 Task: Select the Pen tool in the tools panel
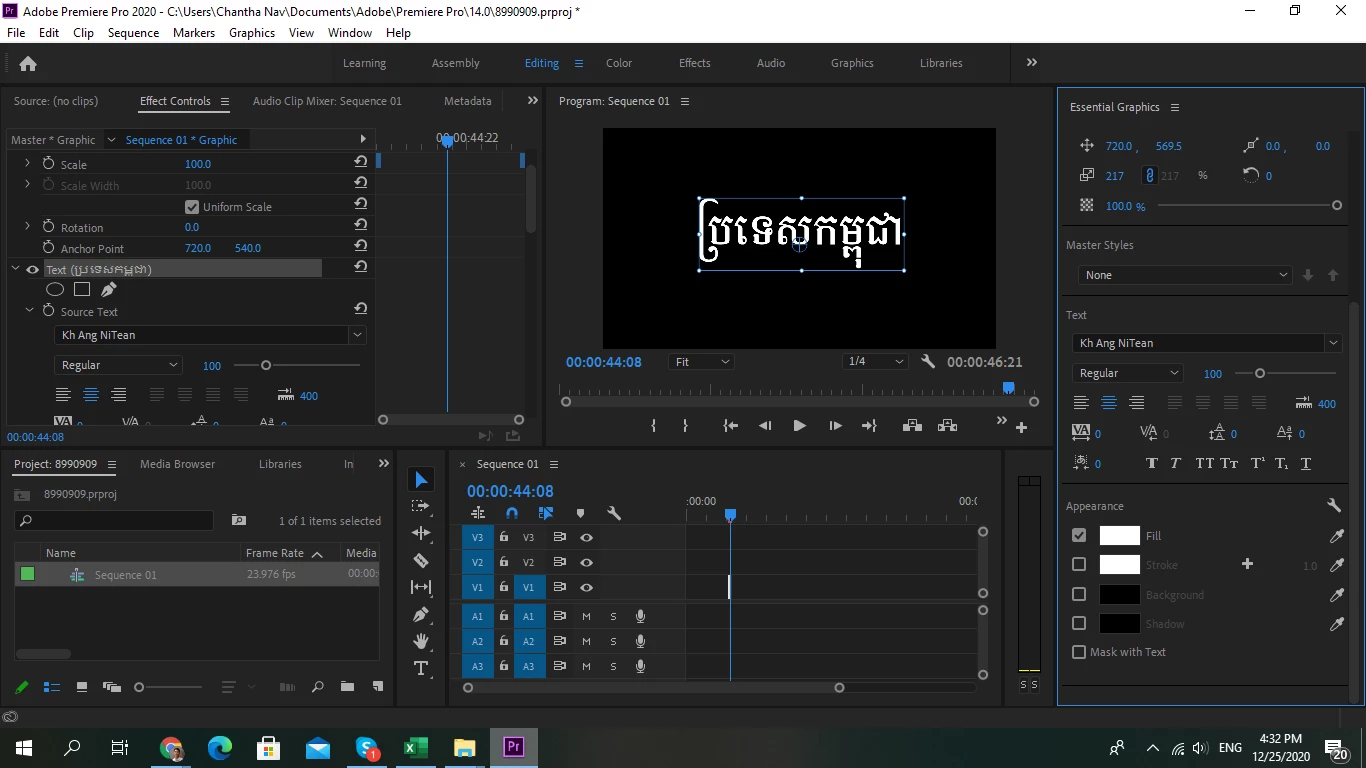(x=421, y=614)
